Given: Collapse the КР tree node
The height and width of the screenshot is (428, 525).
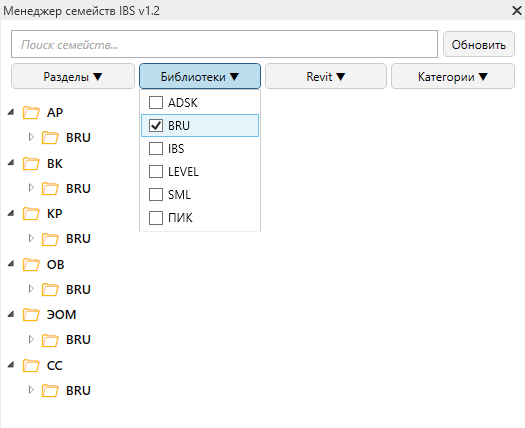Looking at the screenshot, I should coord(11,213).
